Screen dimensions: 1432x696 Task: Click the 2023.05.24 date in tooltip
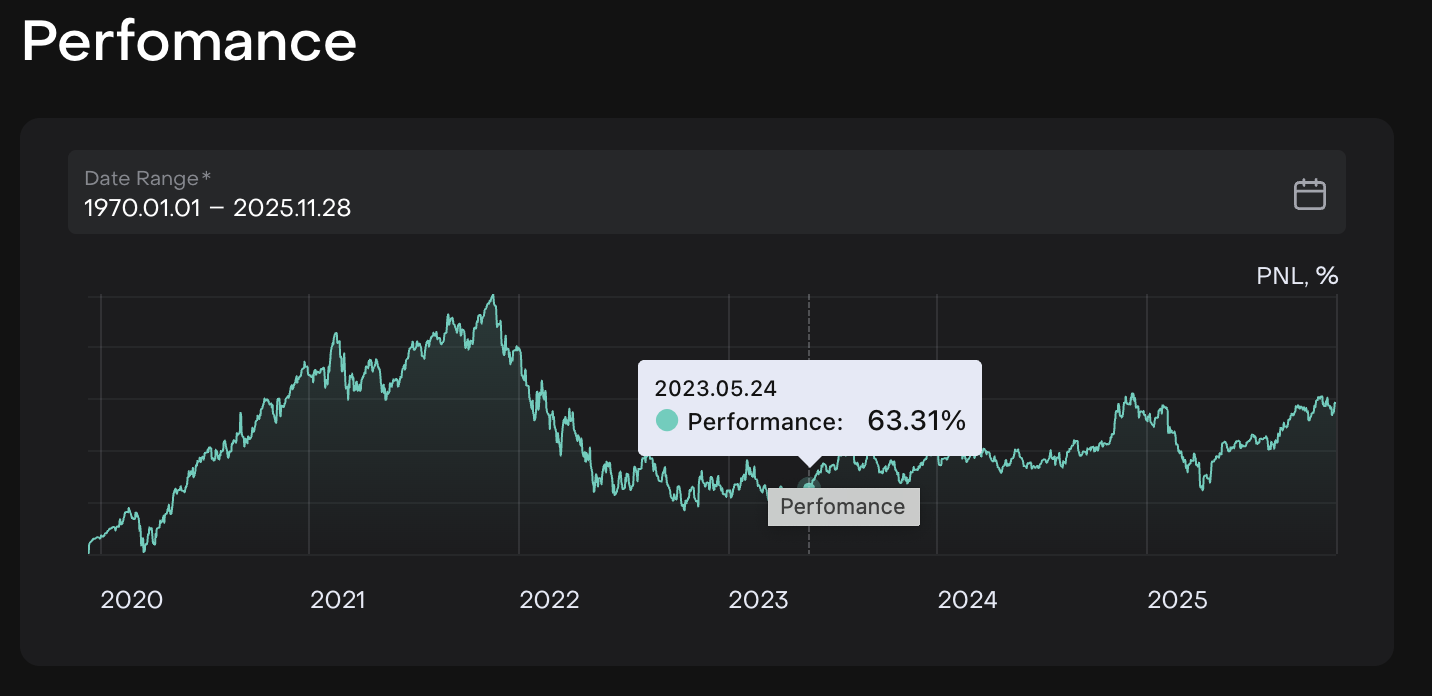coord(715,388)
